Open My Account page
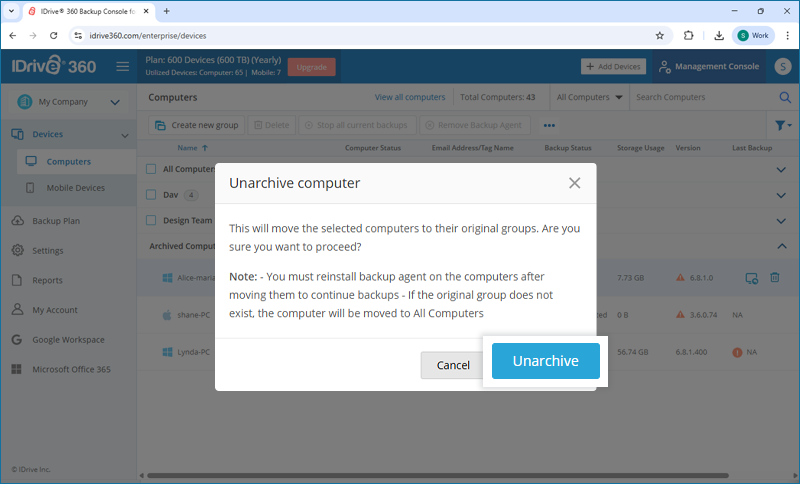Image resolution: width=800 pixels, height=484 pixels. [55, 310]
